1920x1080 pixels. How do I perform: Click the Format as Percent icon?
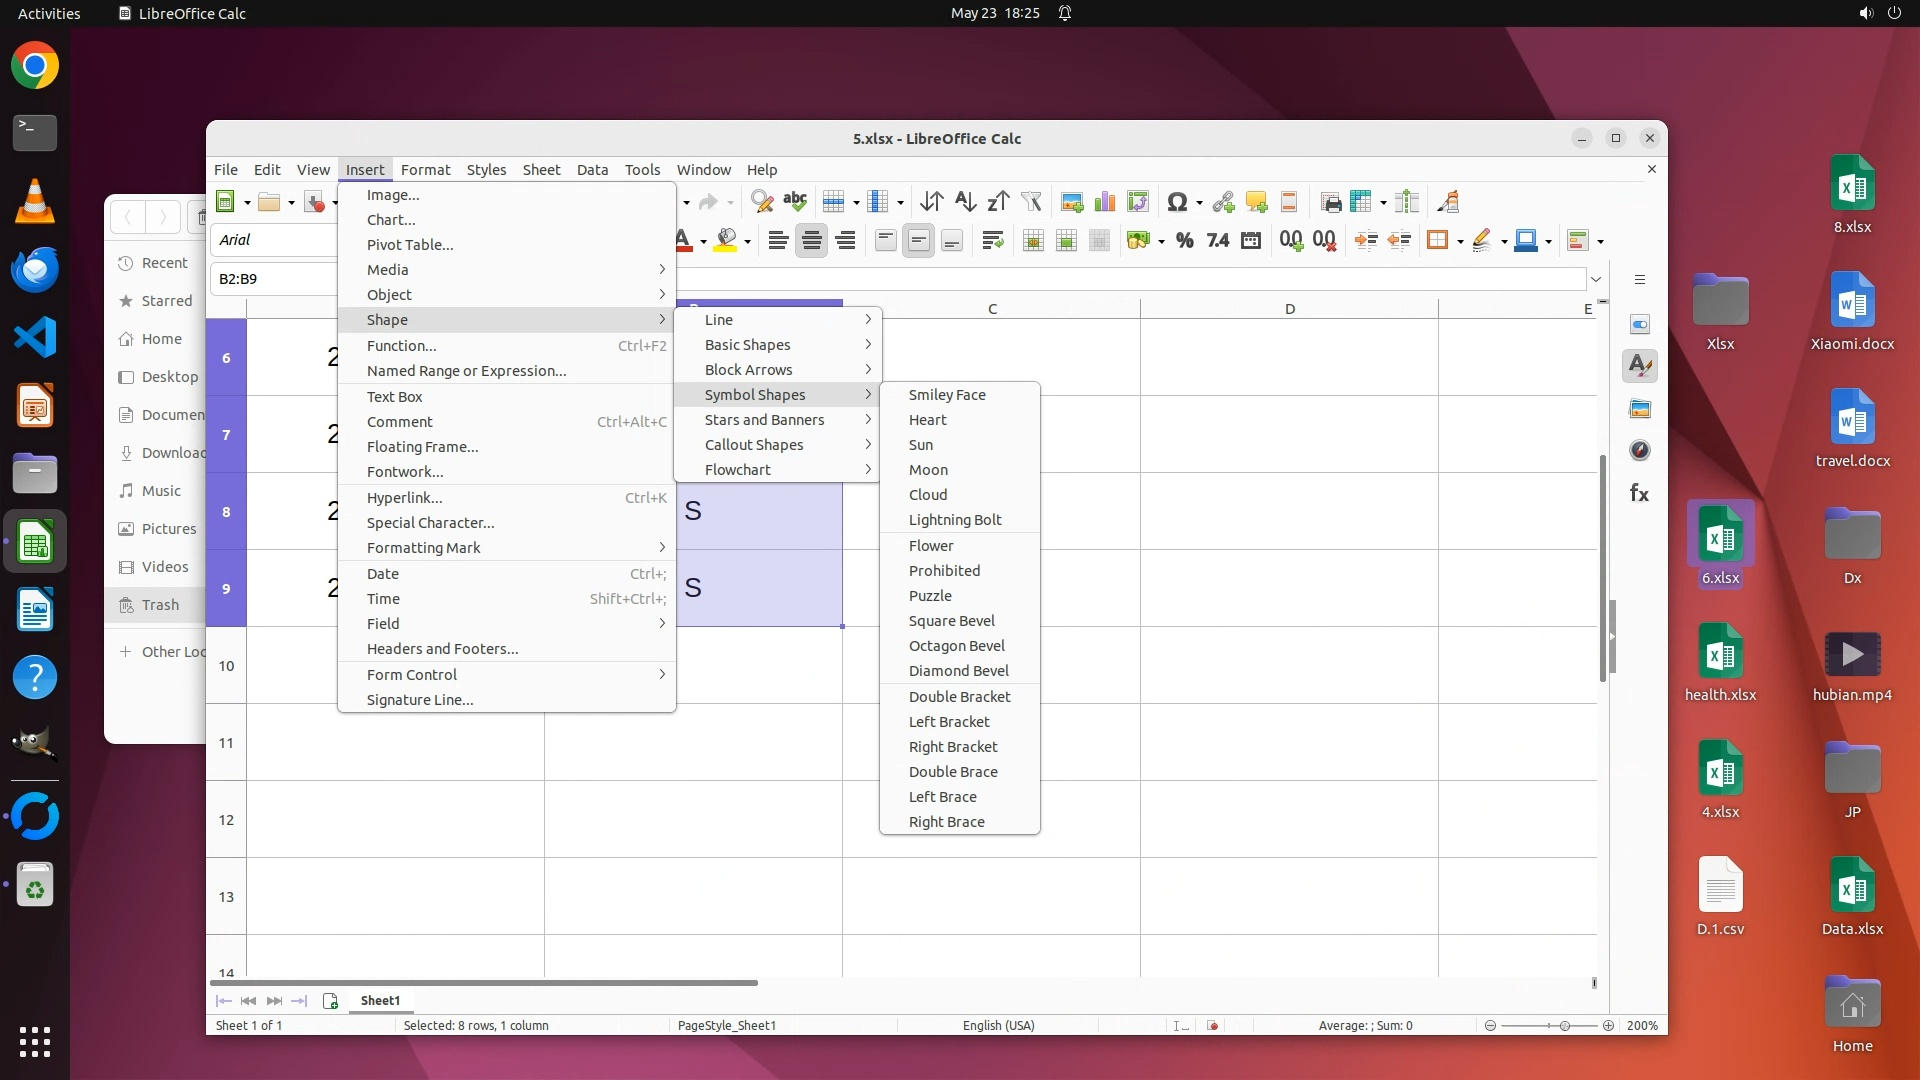(x=1185, y=240)
